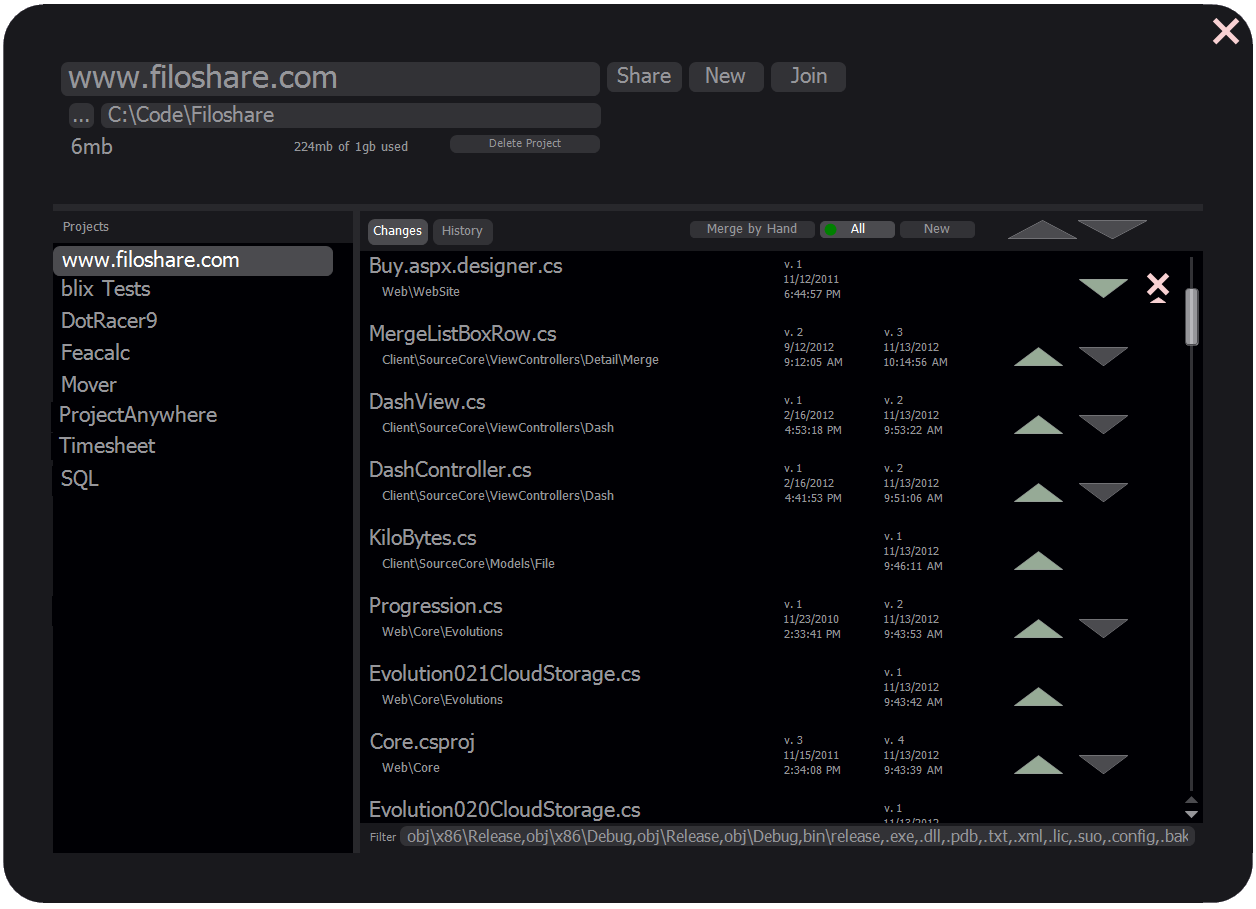This screenshot has height=909, width=1256.
Task: Click the down arrow for DashController.cs
Action: pyautogui.click(x=1103, y=492)
